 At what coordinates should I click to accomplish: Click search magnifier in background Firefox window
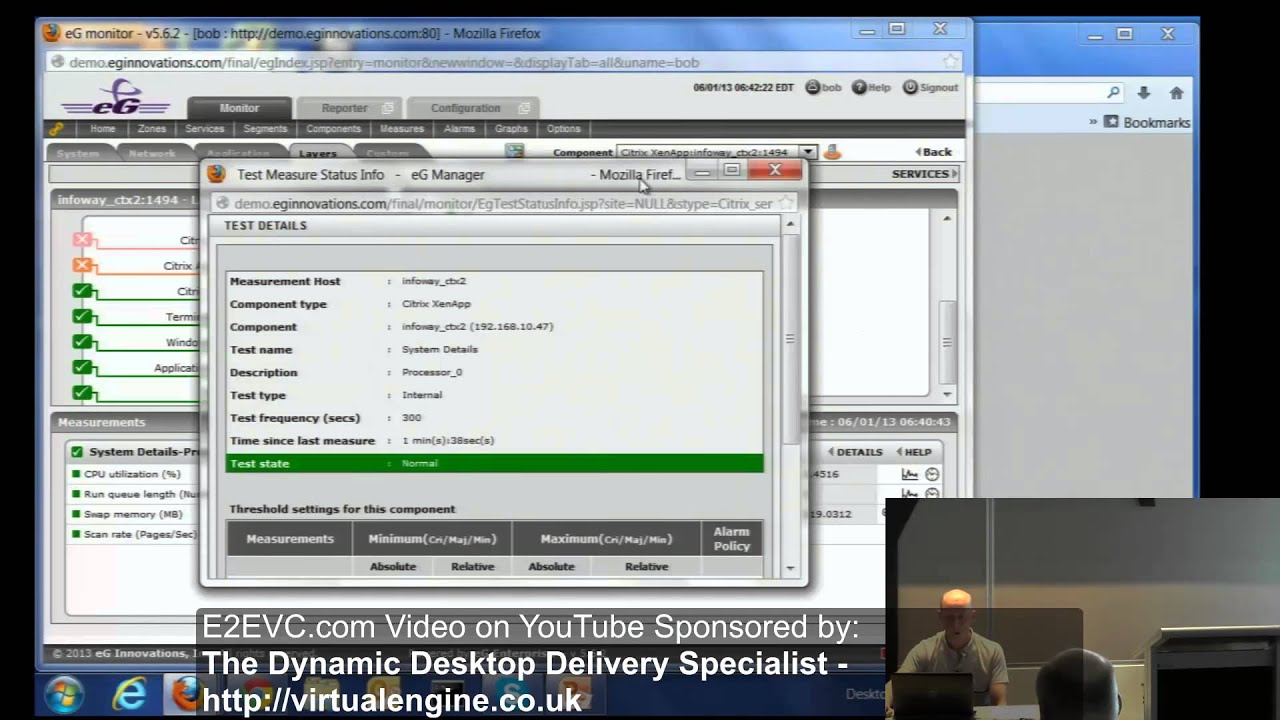pyautogui.click(x=1114, y=93)
